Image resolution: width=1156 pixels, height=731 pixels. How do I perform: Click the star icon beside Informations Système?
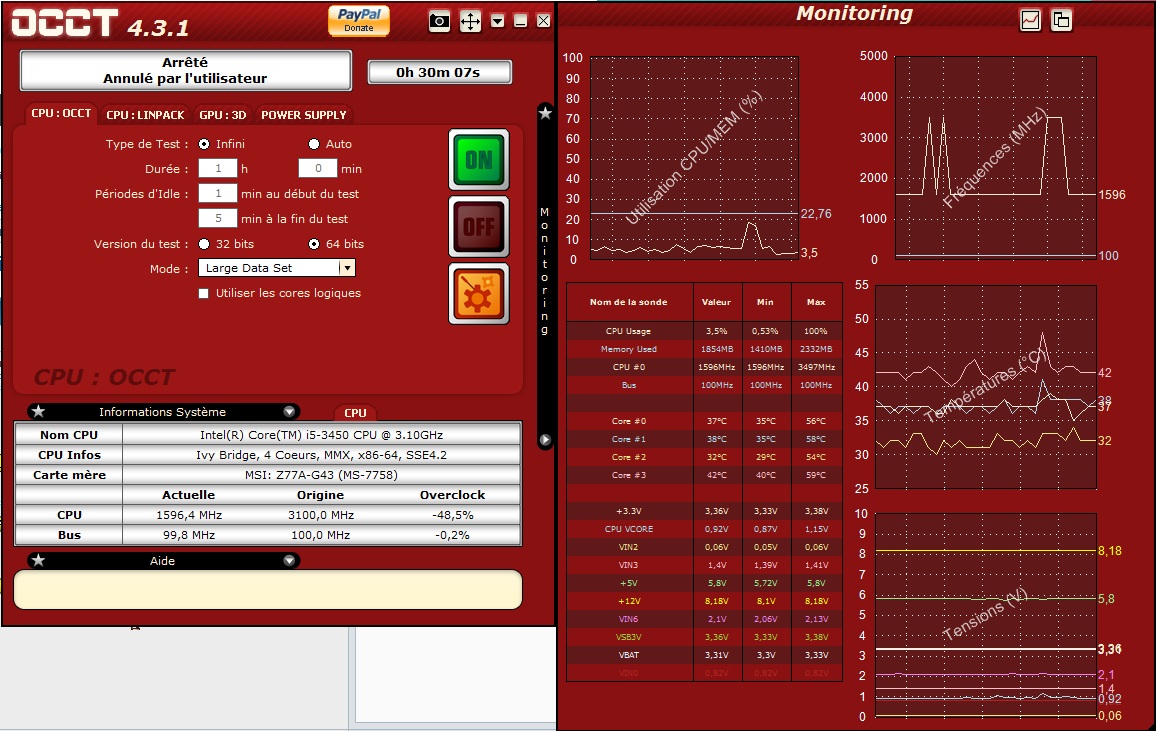(38, 412)
